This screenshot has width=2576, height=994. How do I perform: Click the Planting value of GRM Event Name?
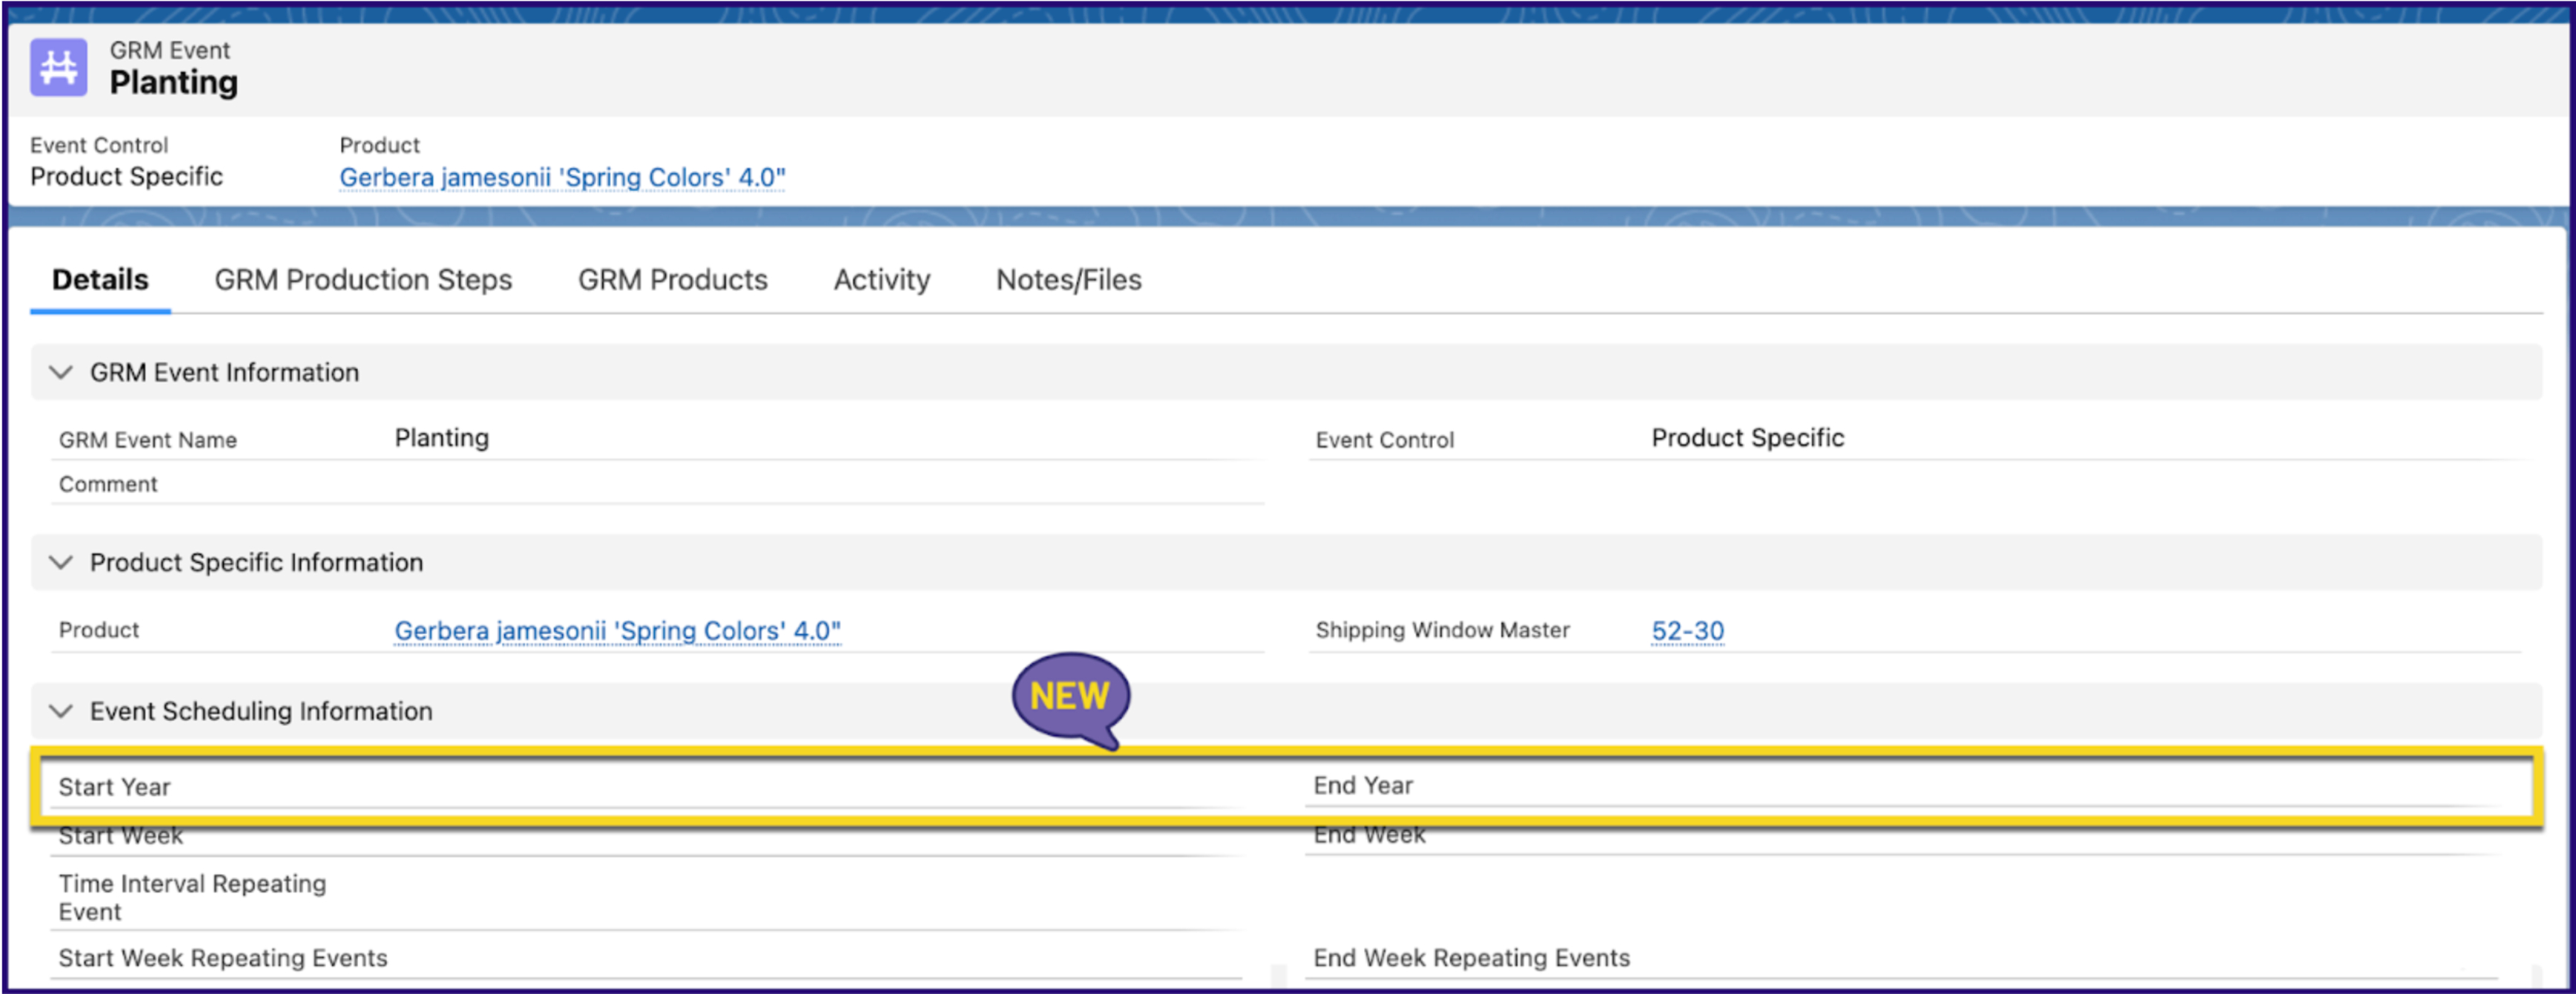tap(441, 438)
